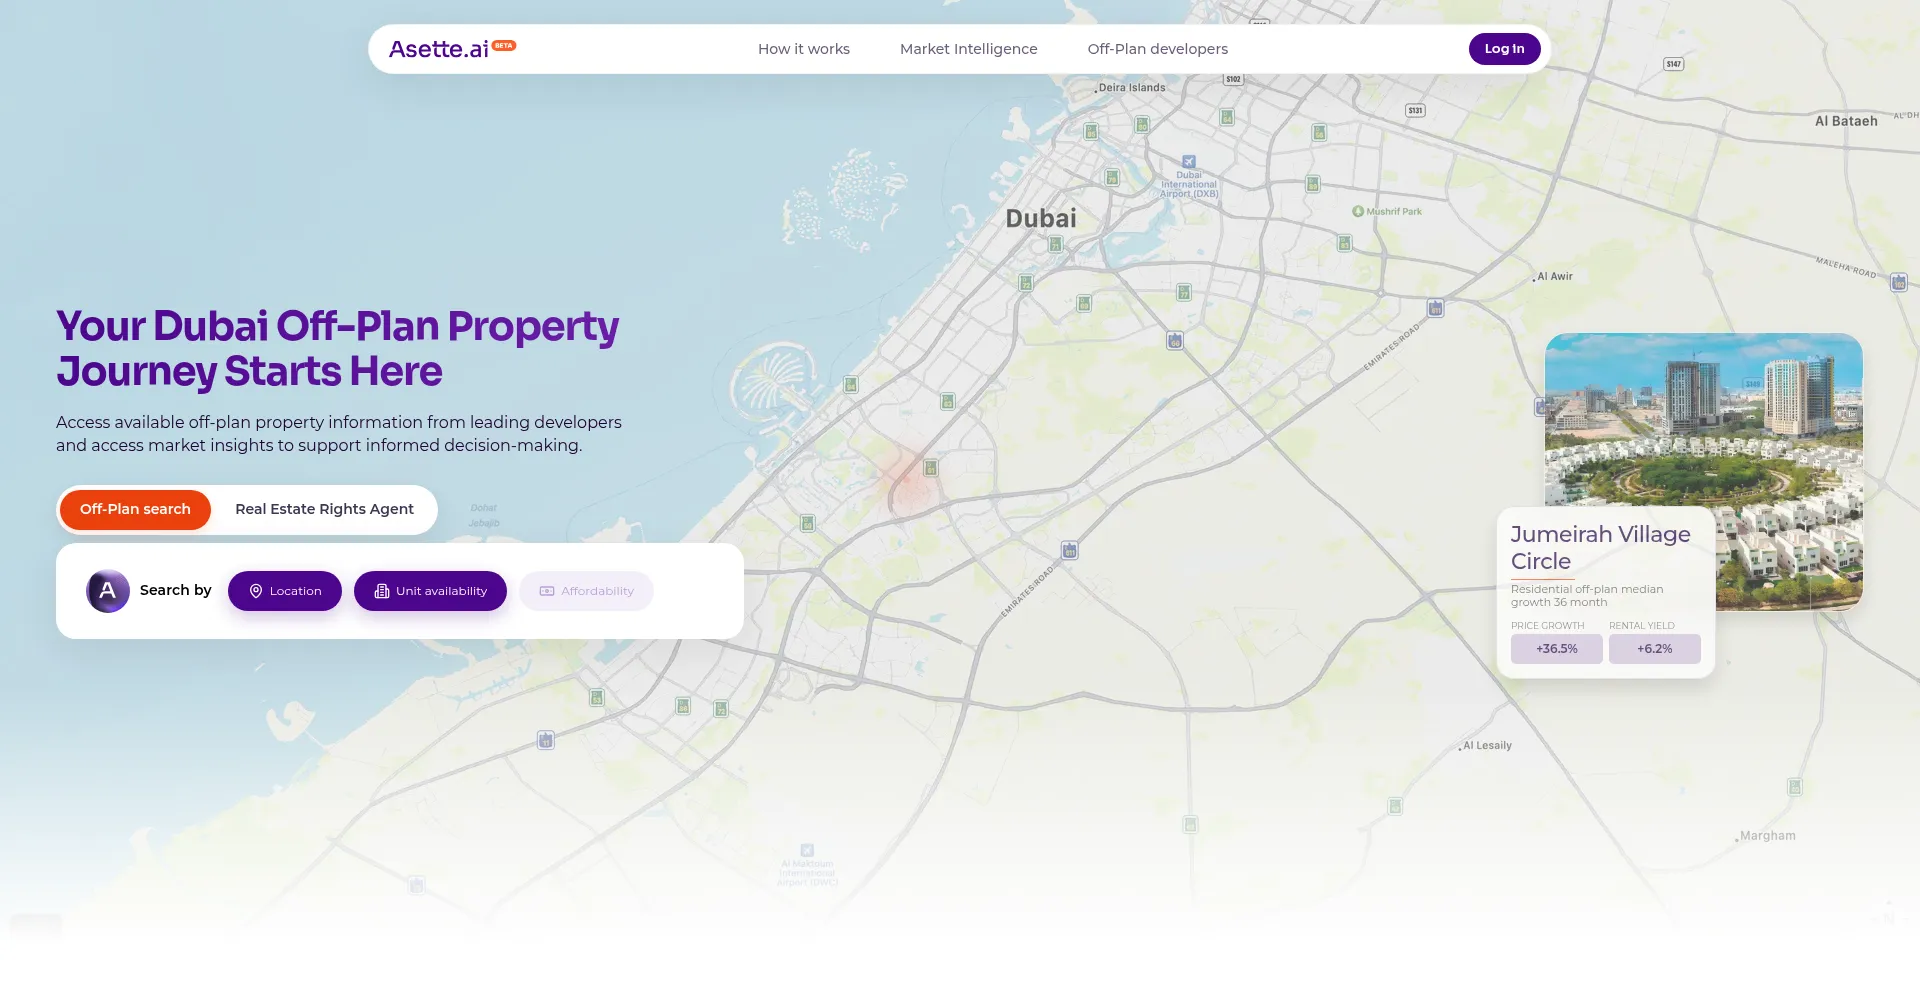This screenshot has height=993, width=1920.
Task: Search by Unit availability
Action: (x=430, y=591)
